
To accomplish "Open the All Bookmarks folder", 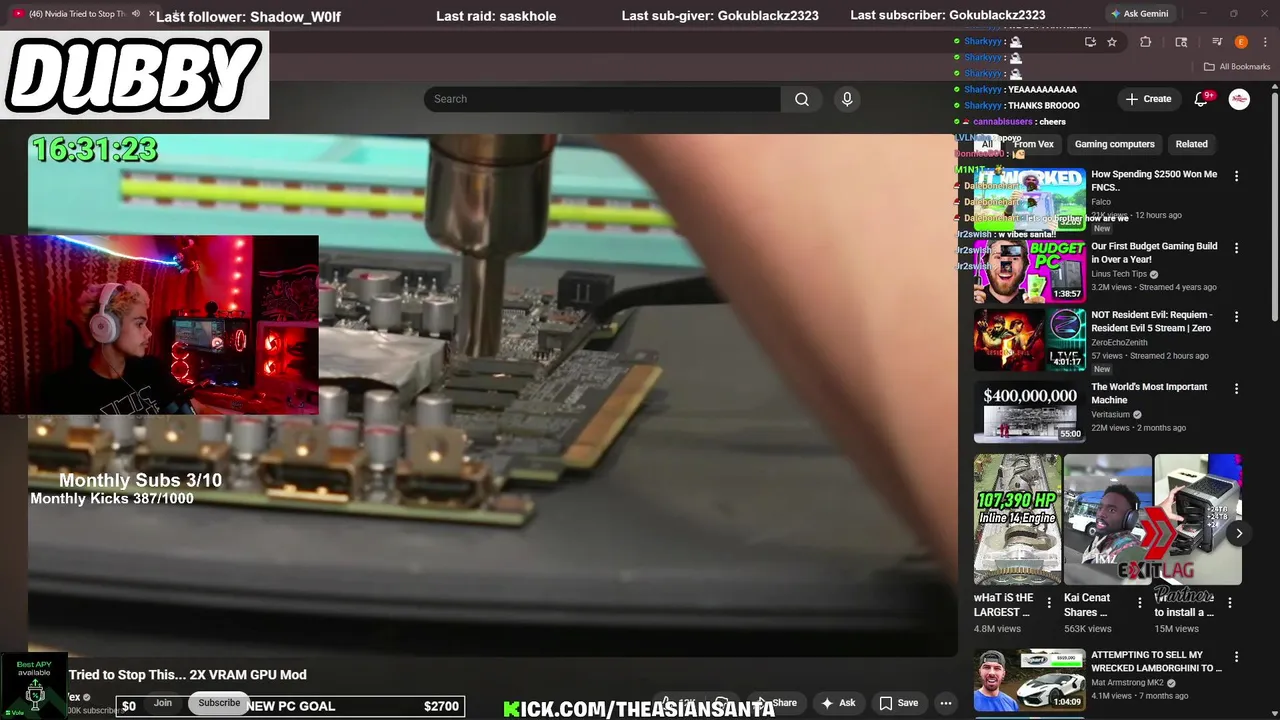I will click(x=1237, y=66).
